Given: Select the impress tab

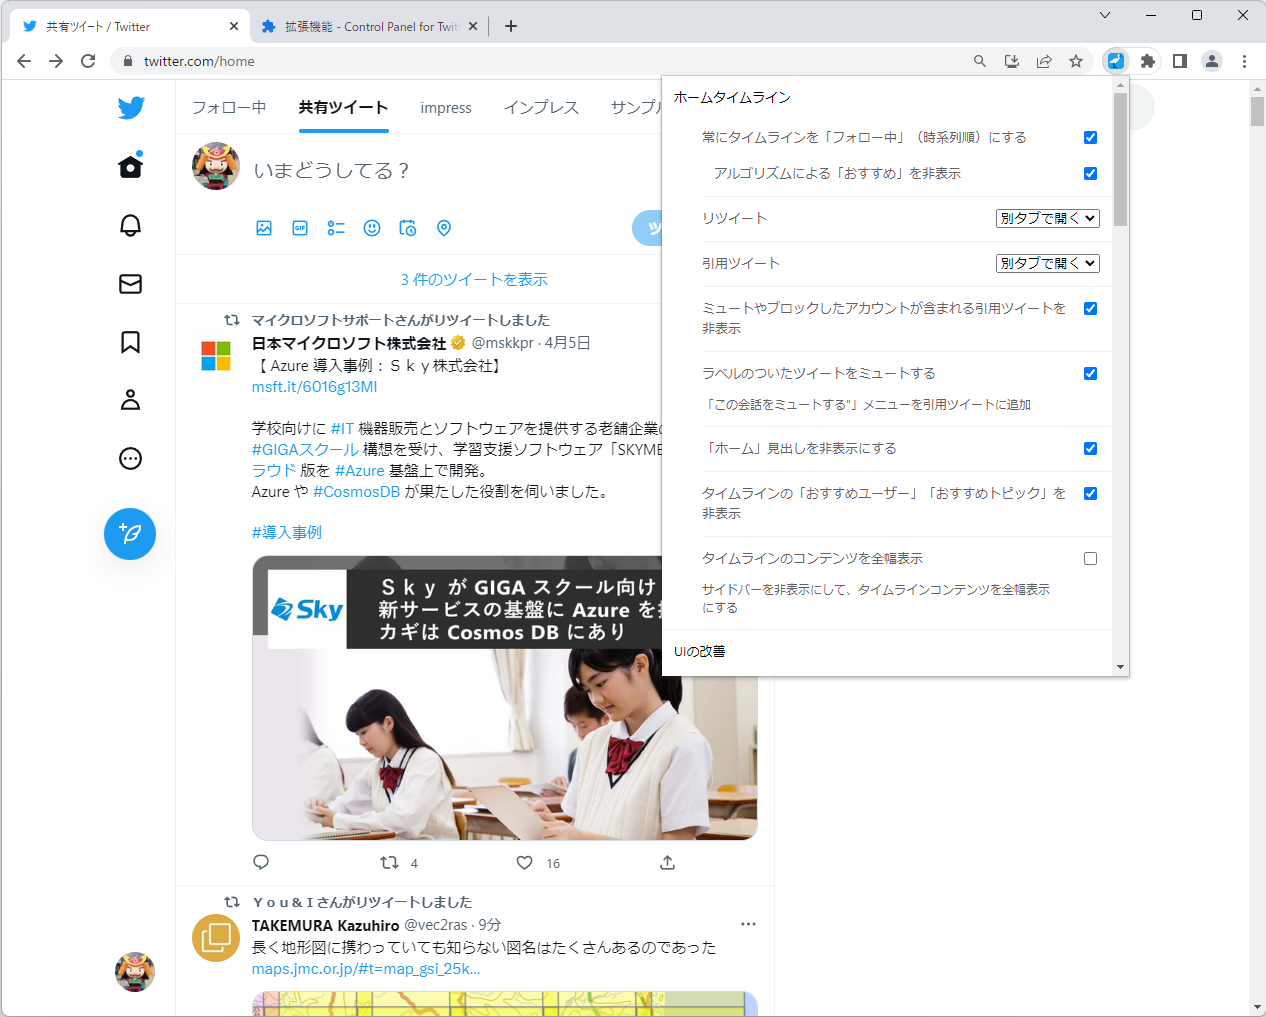Looking at the screenshot, I should [446, 107].
